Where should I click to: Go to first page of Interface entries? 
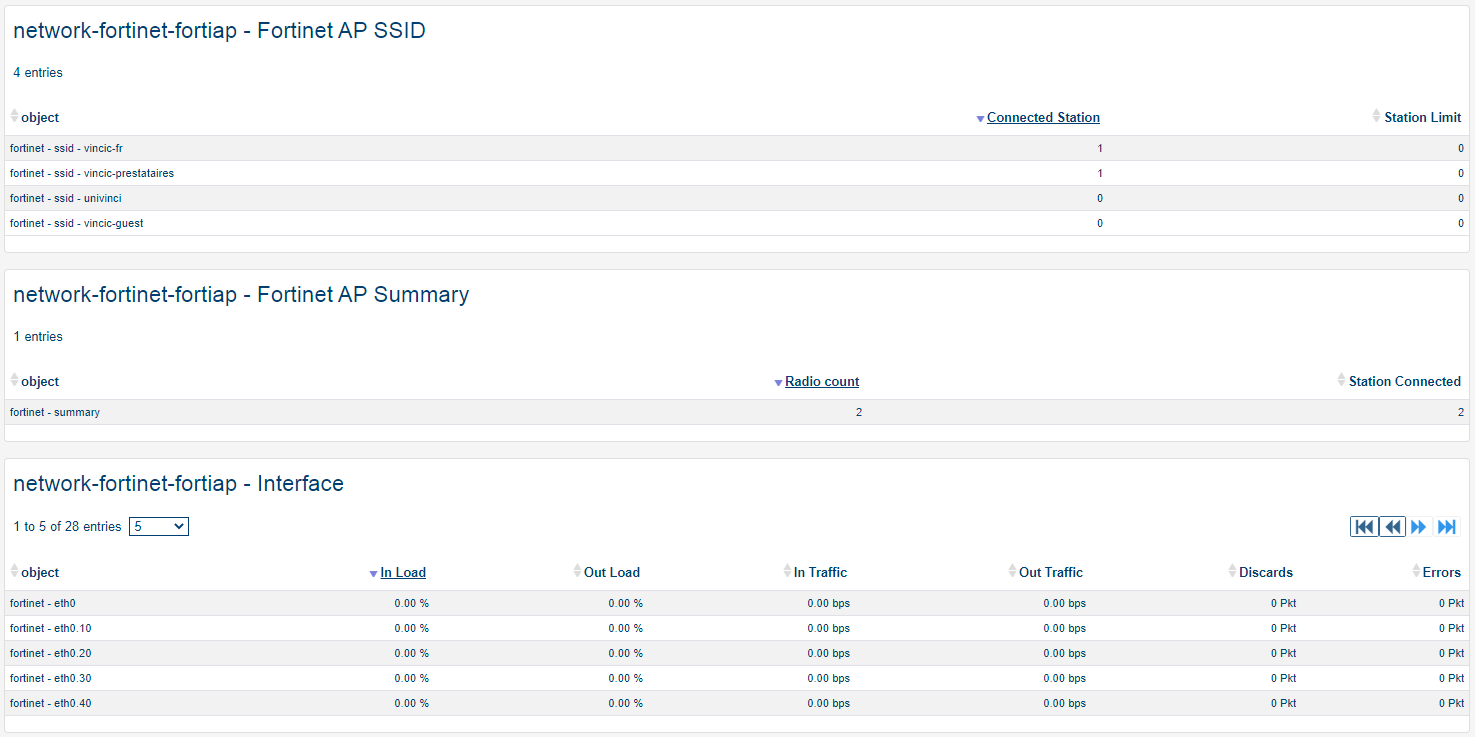[1364, 527]
